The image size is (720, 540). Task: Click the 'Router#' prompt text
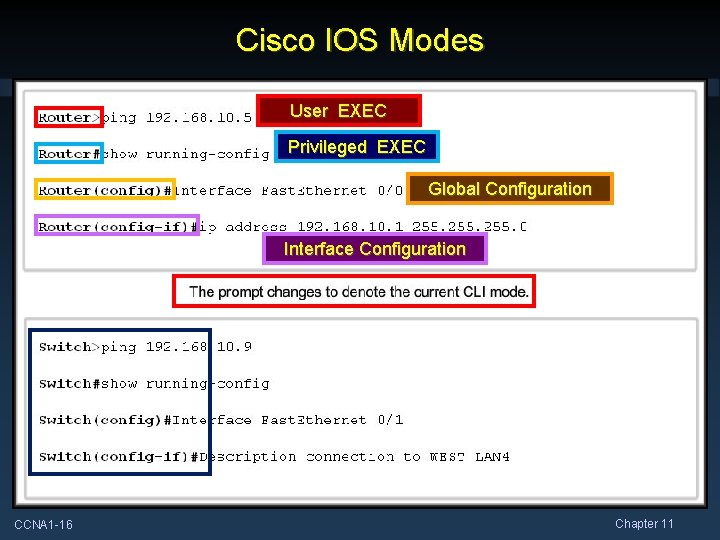click(69, 153)
